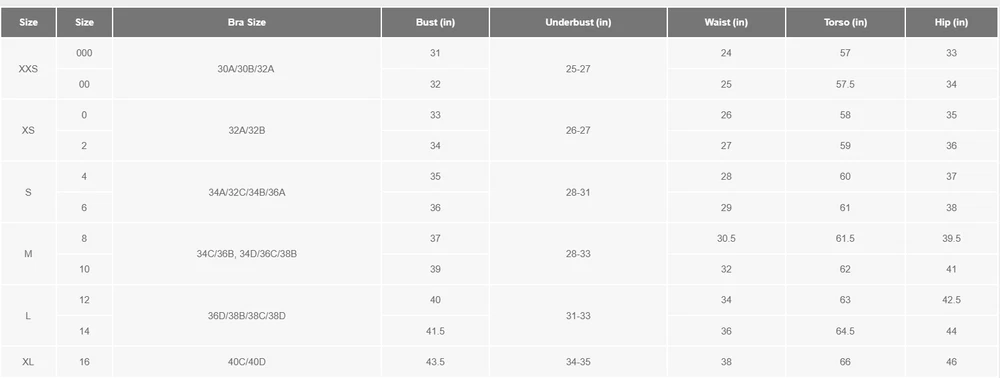Select the Hip (in) header cell

951,22
